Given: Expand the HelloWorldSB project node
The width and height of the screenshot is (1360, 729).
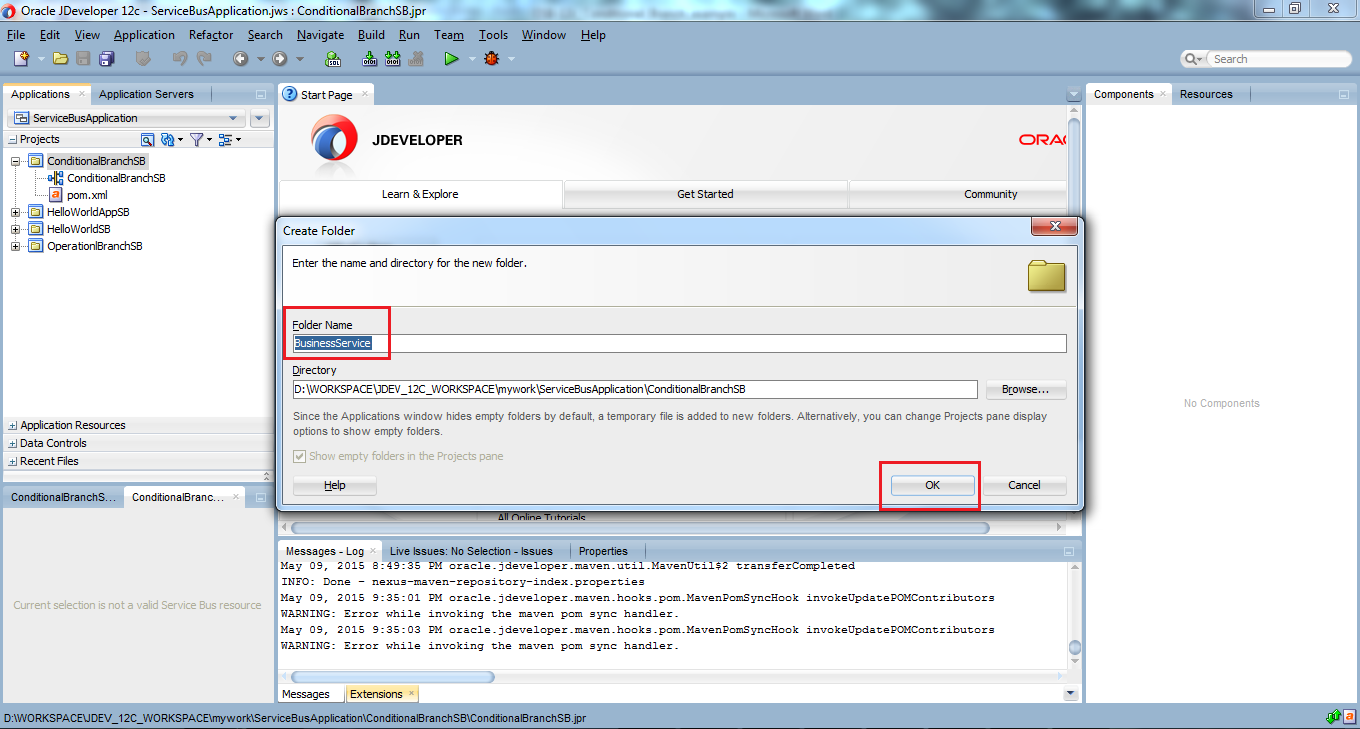Looking at the screenshot, I should (16, 229).
